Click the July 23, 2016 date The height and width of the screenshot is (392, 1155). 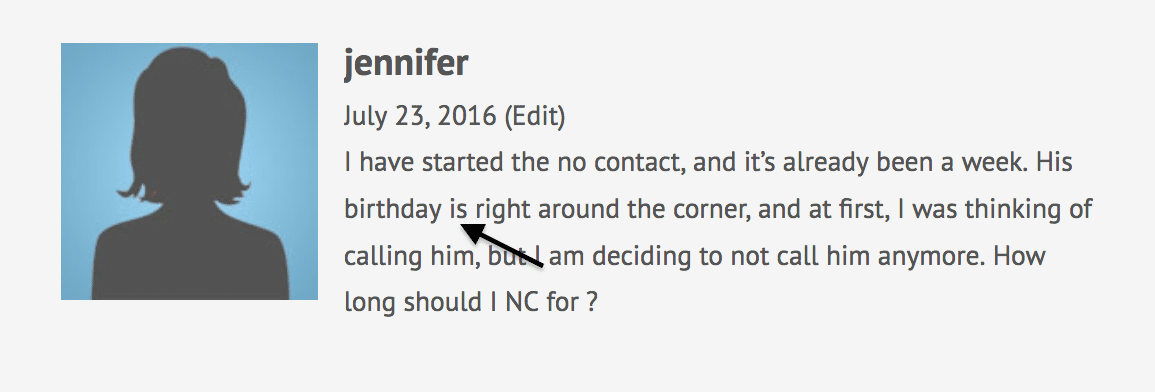click(420, 116)
